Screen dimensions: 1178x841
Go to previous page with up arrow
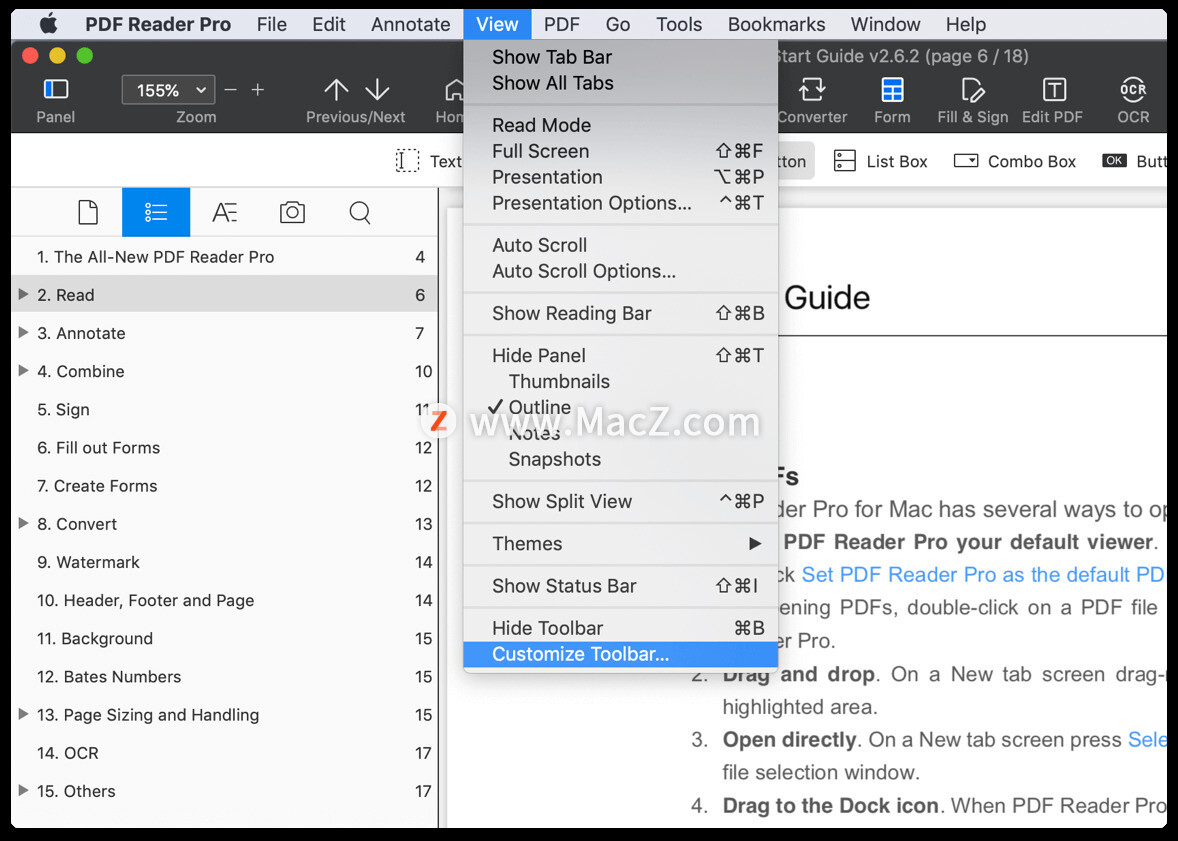336,90
